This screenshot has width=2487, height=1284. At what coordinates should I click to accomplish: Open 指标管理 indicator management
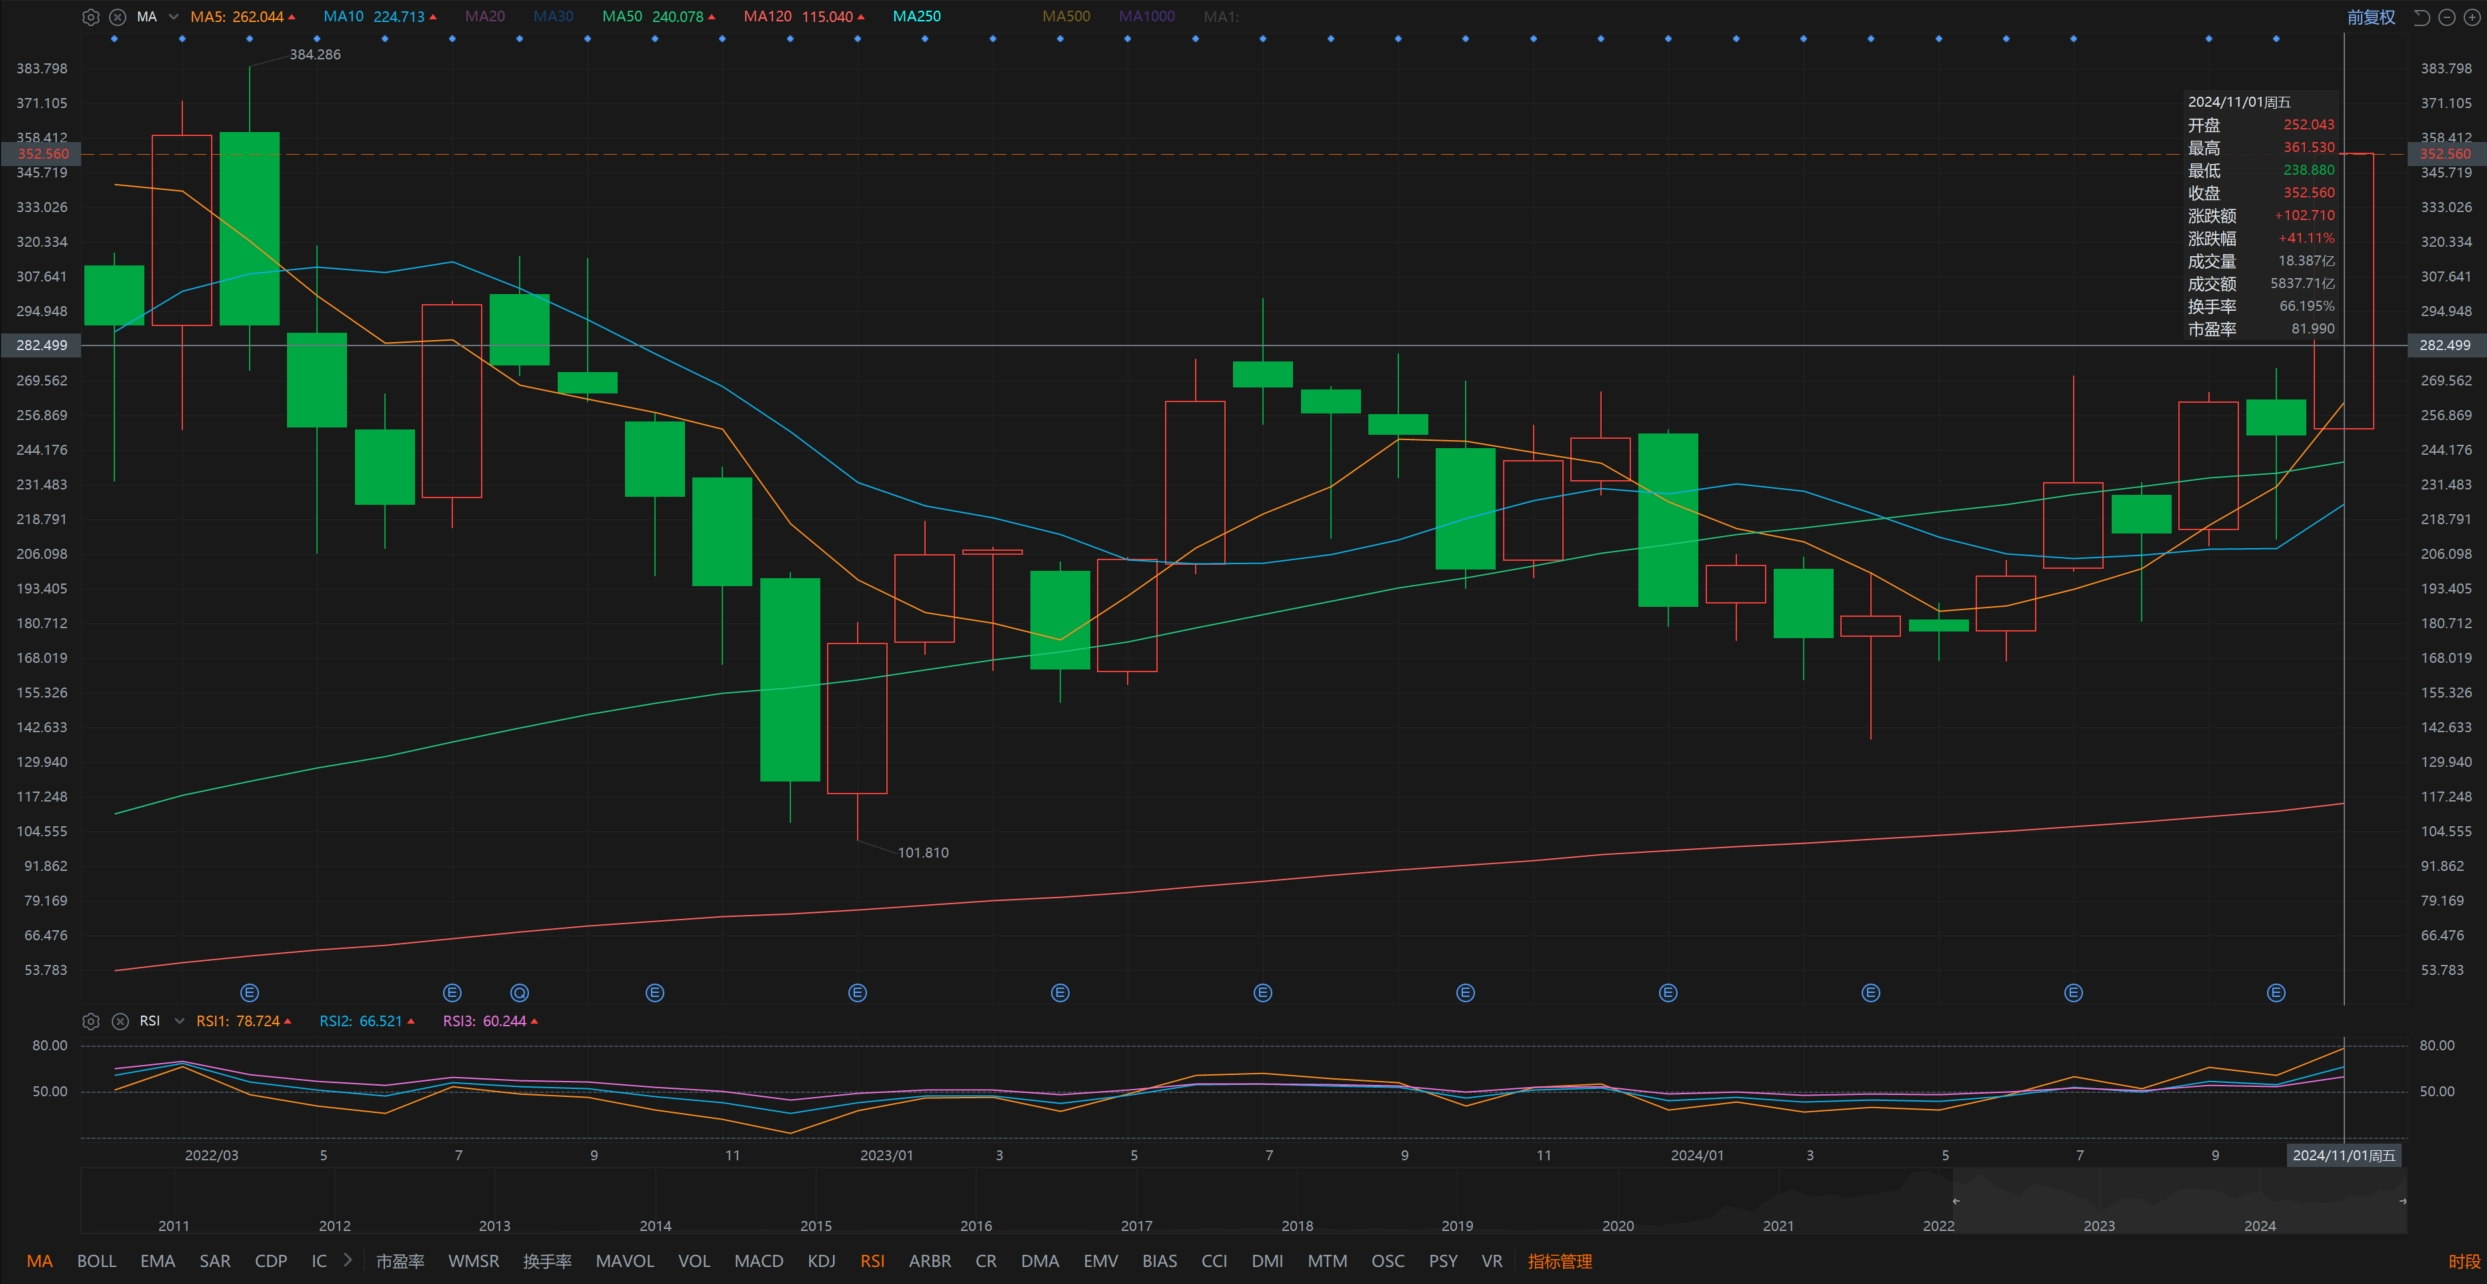pos(1560,1261)
